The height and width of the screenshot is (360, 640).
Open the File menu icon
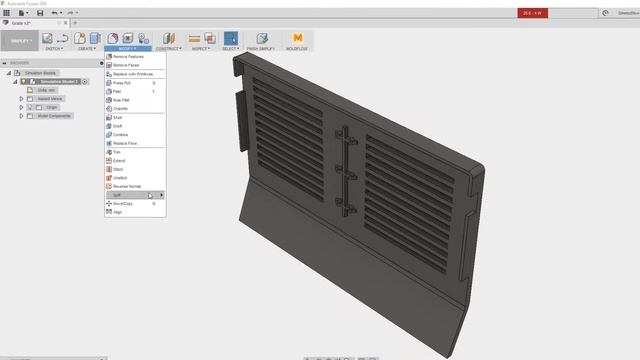click(23, 13)
